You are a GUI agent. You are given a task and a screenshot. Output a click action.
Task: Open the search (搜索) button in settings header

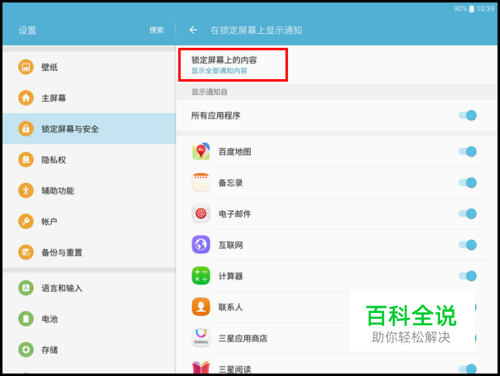pos(156,30)
